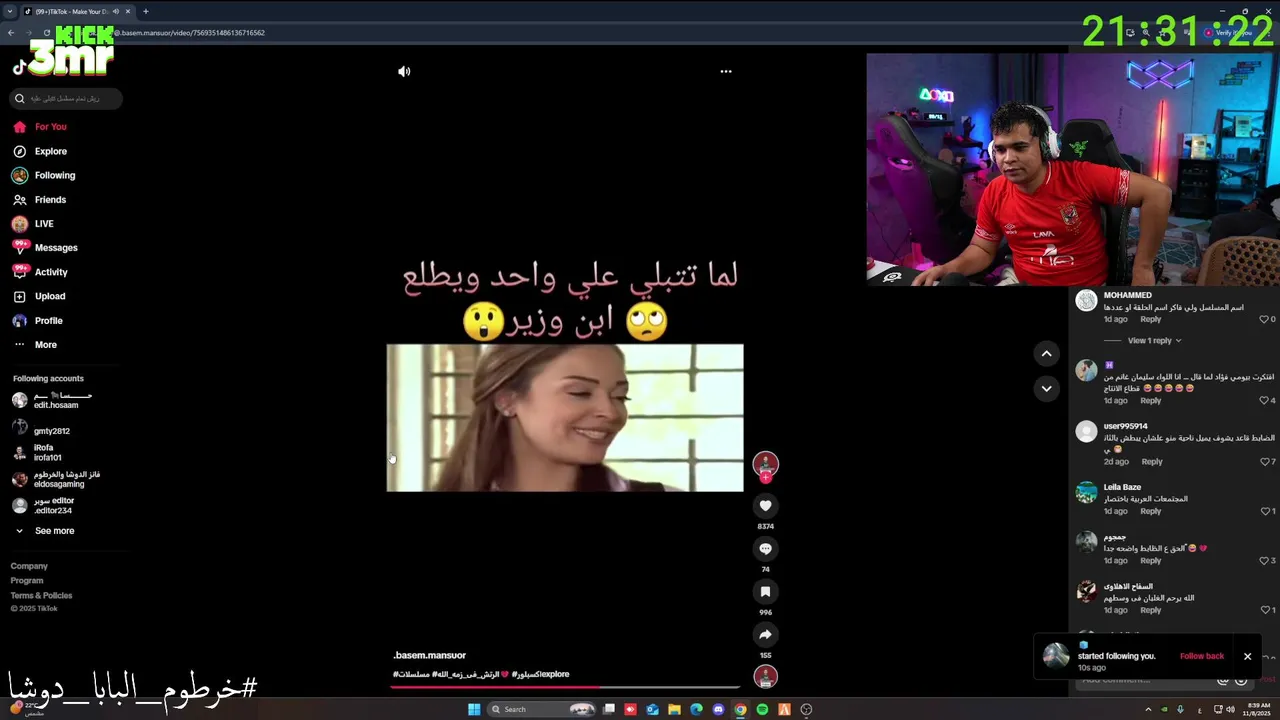Open Outlook from the taskbar

click(652, 709)
